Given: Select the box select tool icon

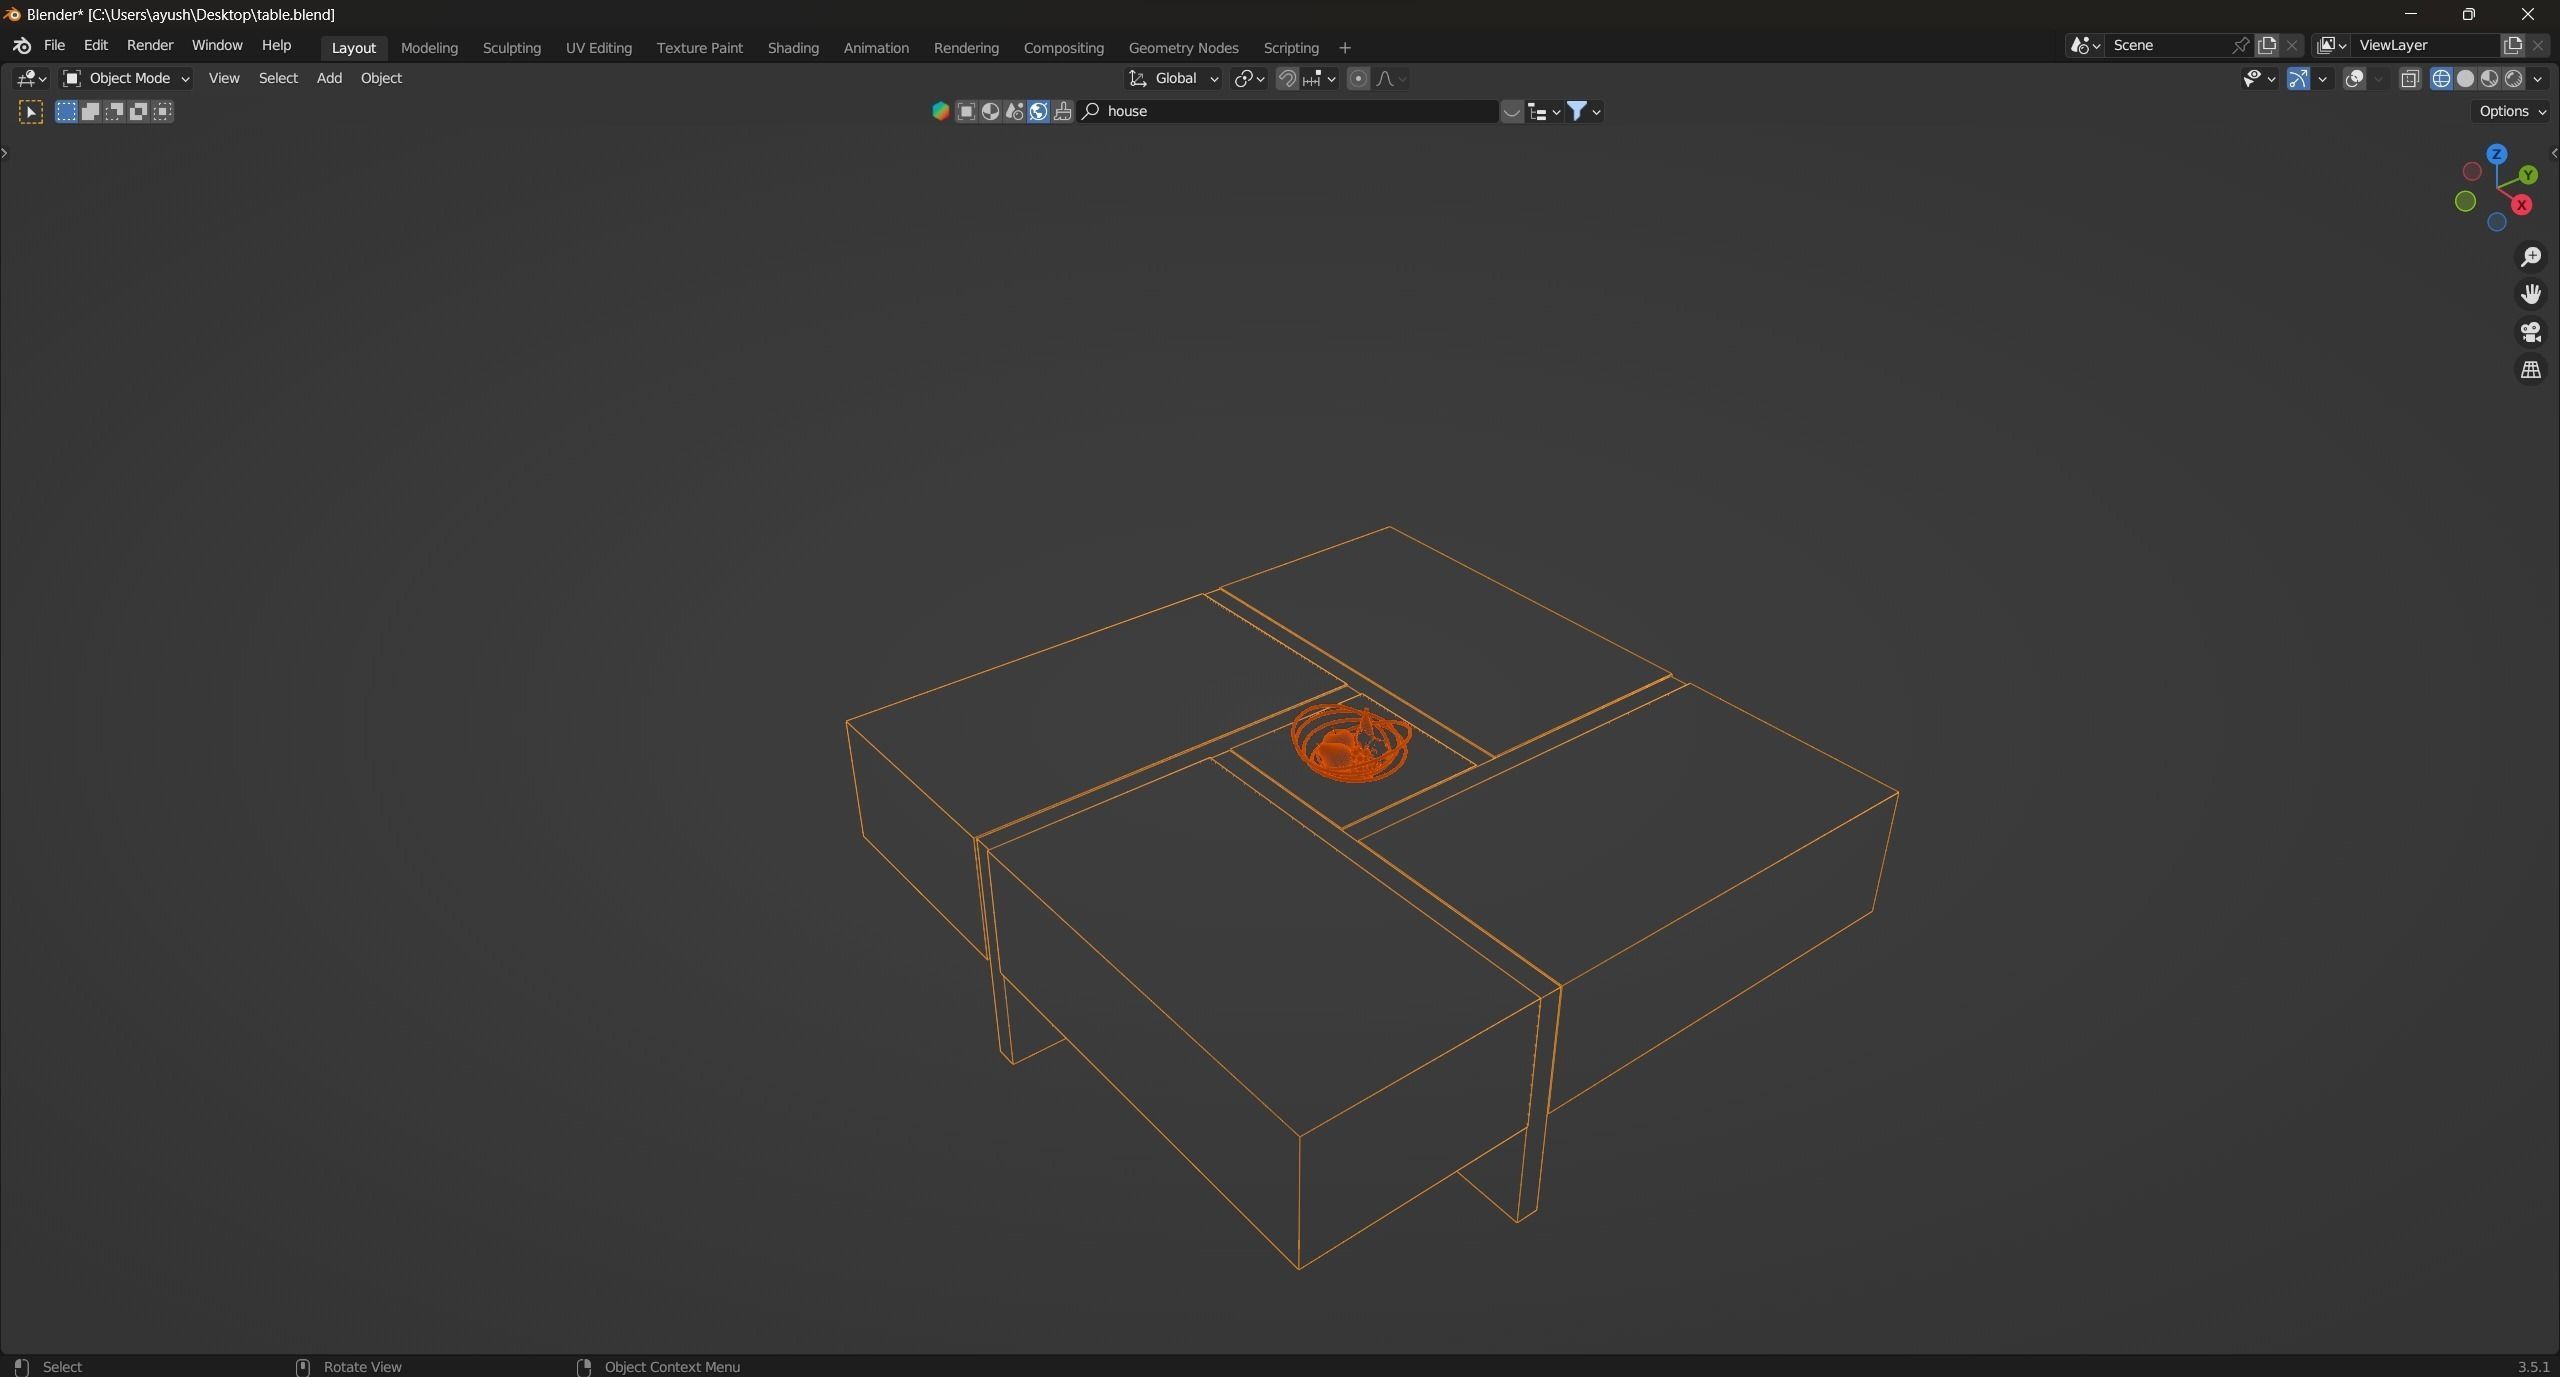Looking at the screenshot, I should click(31, 112).
